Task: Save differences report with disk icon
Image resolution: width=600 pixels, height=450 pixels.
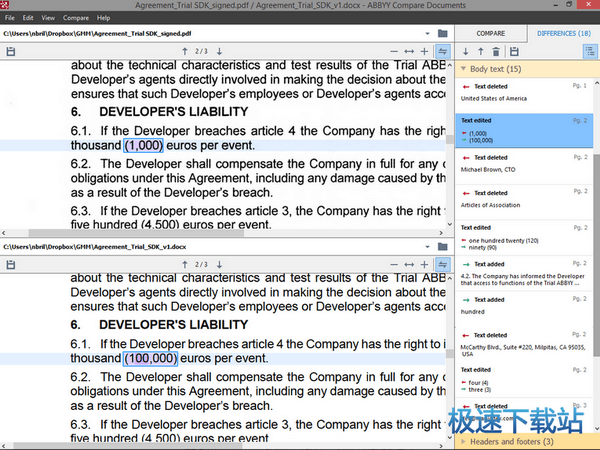Action: (514, 51)
